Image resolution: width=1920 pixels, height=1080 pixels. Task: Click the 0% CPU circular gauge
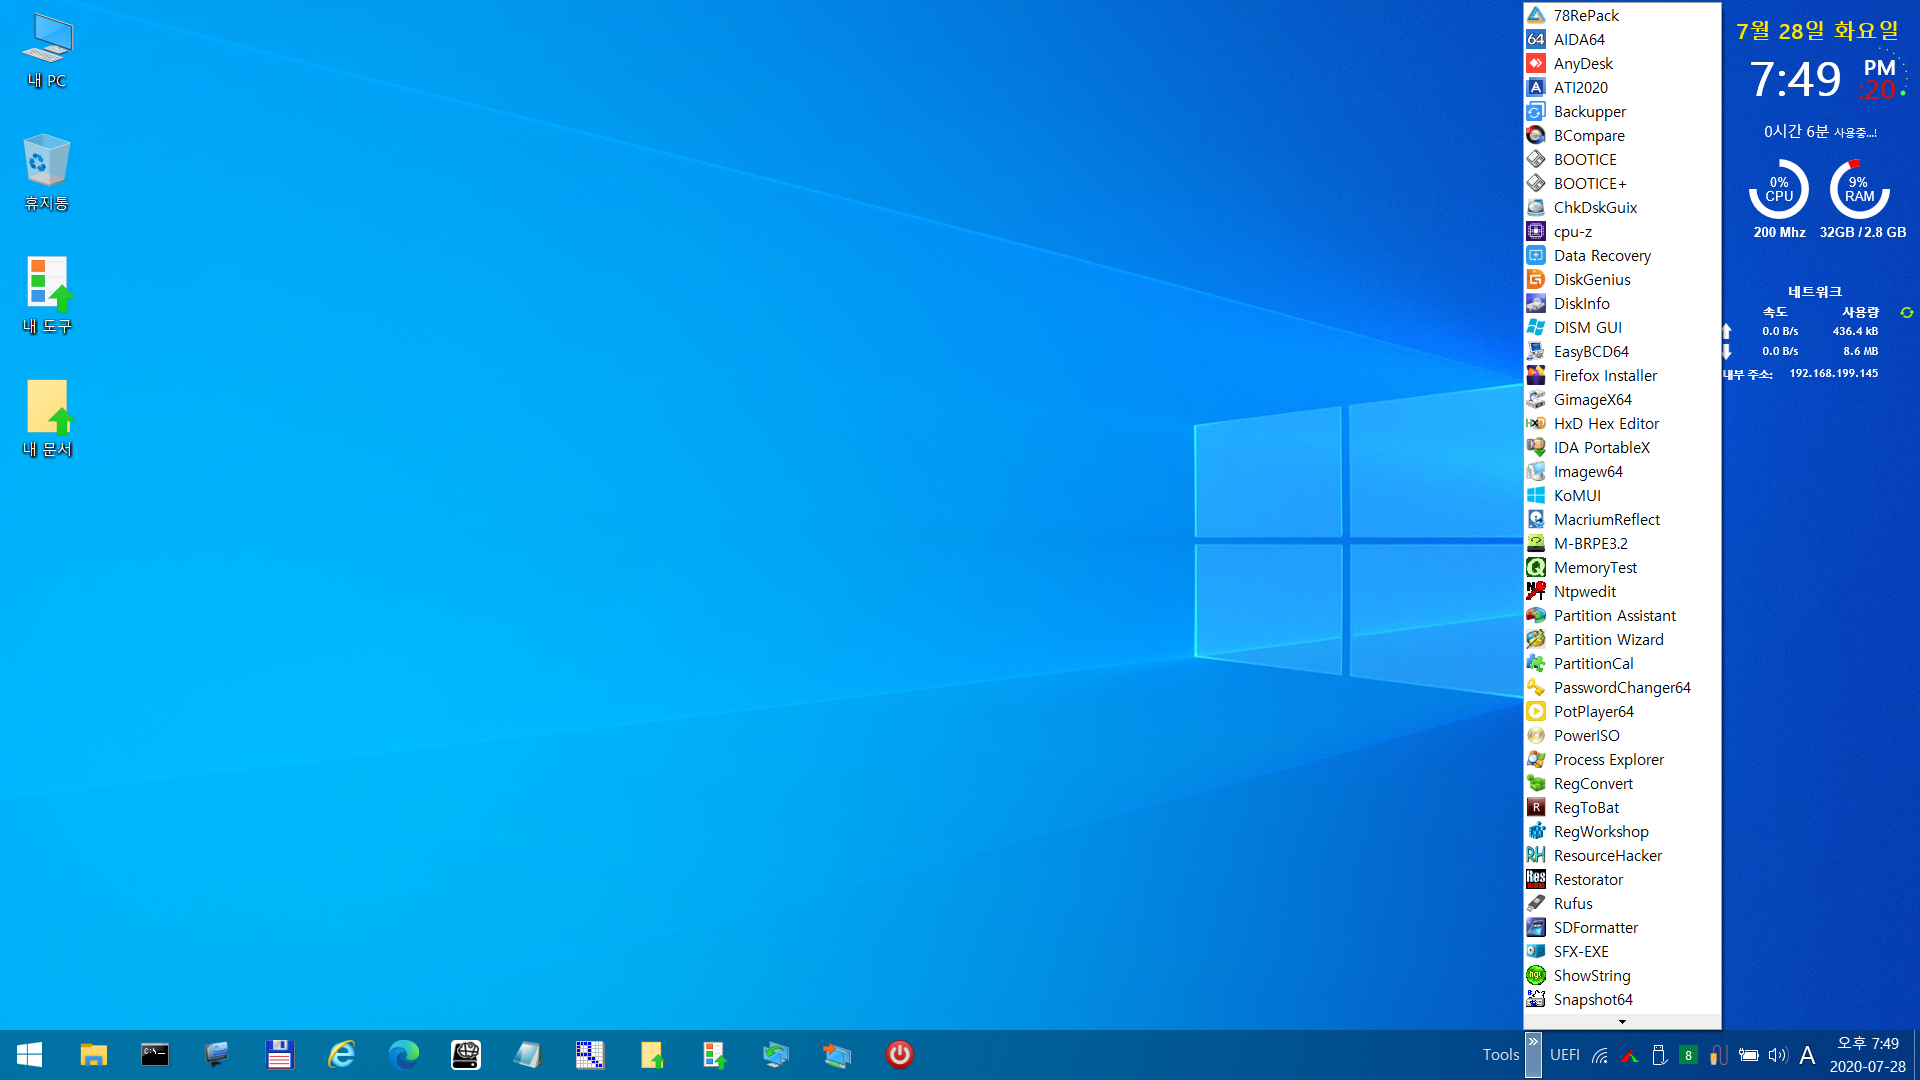click(1779, 189)
